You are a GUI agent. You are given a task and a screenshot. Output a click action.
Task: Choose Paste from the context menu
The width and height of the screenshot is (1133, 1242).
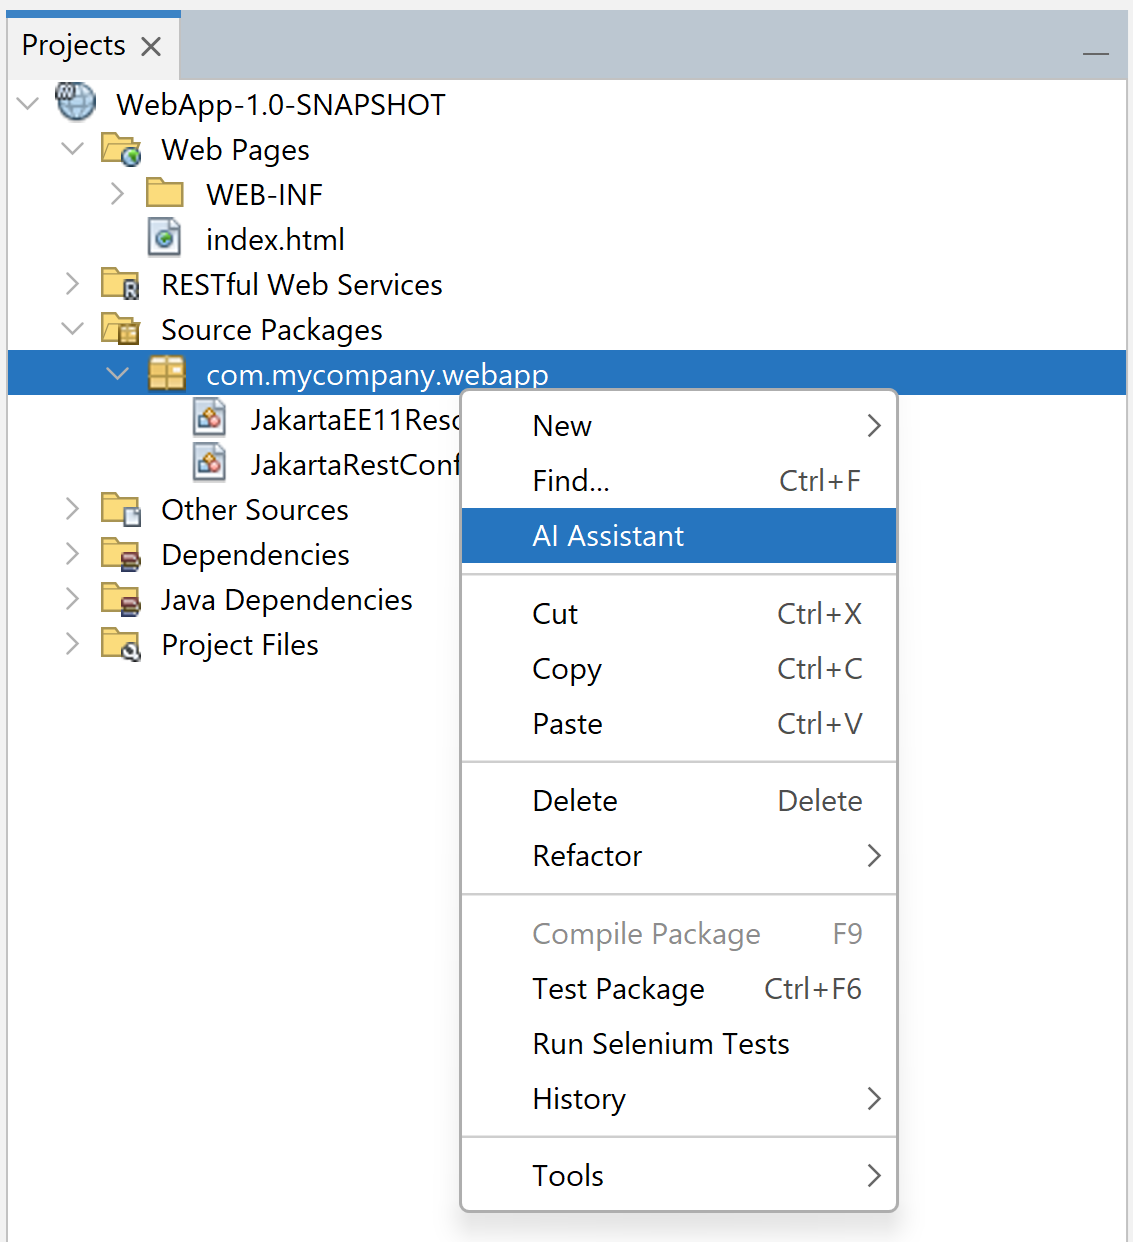click(x=679, y=724)
